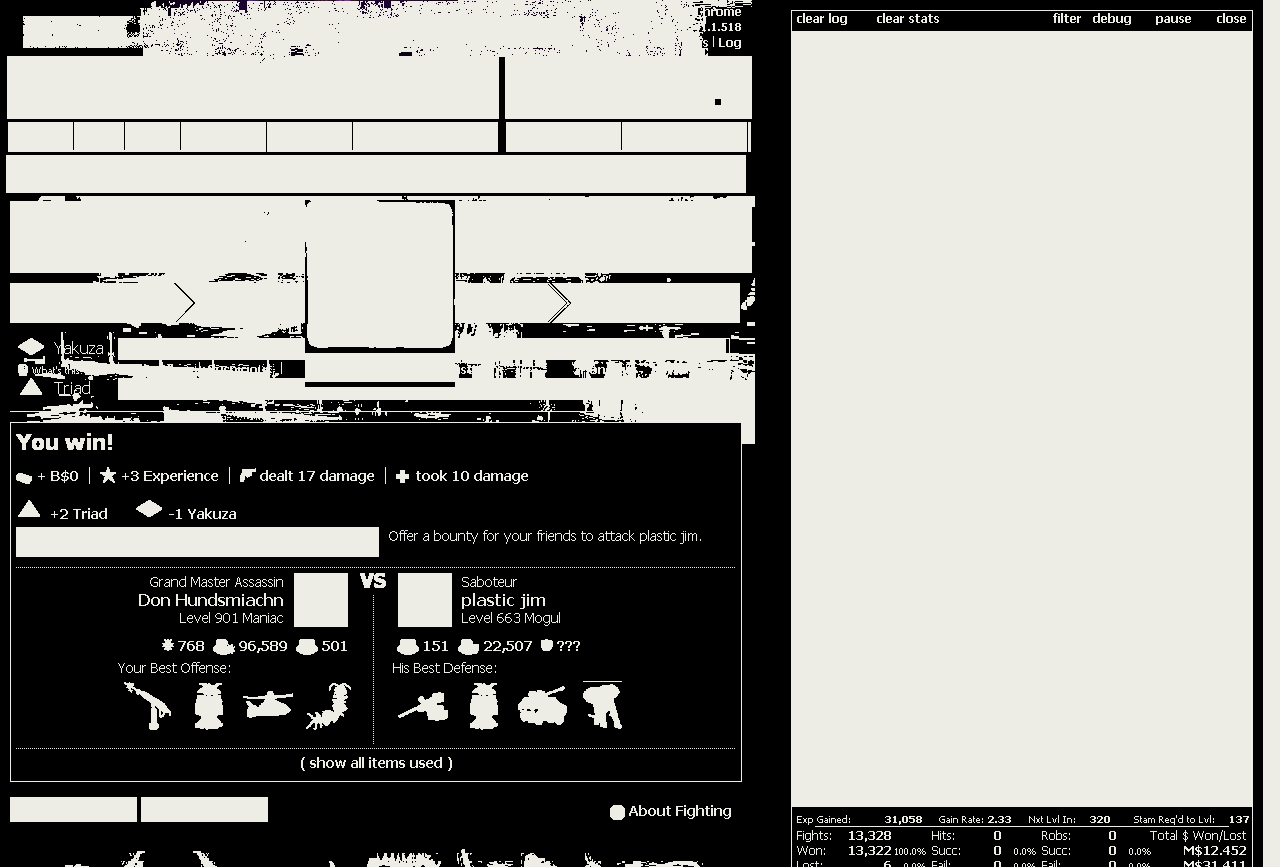Open the Log link at top of game
This screenshot has width=1280, height=867.
[x=730, y=42]
